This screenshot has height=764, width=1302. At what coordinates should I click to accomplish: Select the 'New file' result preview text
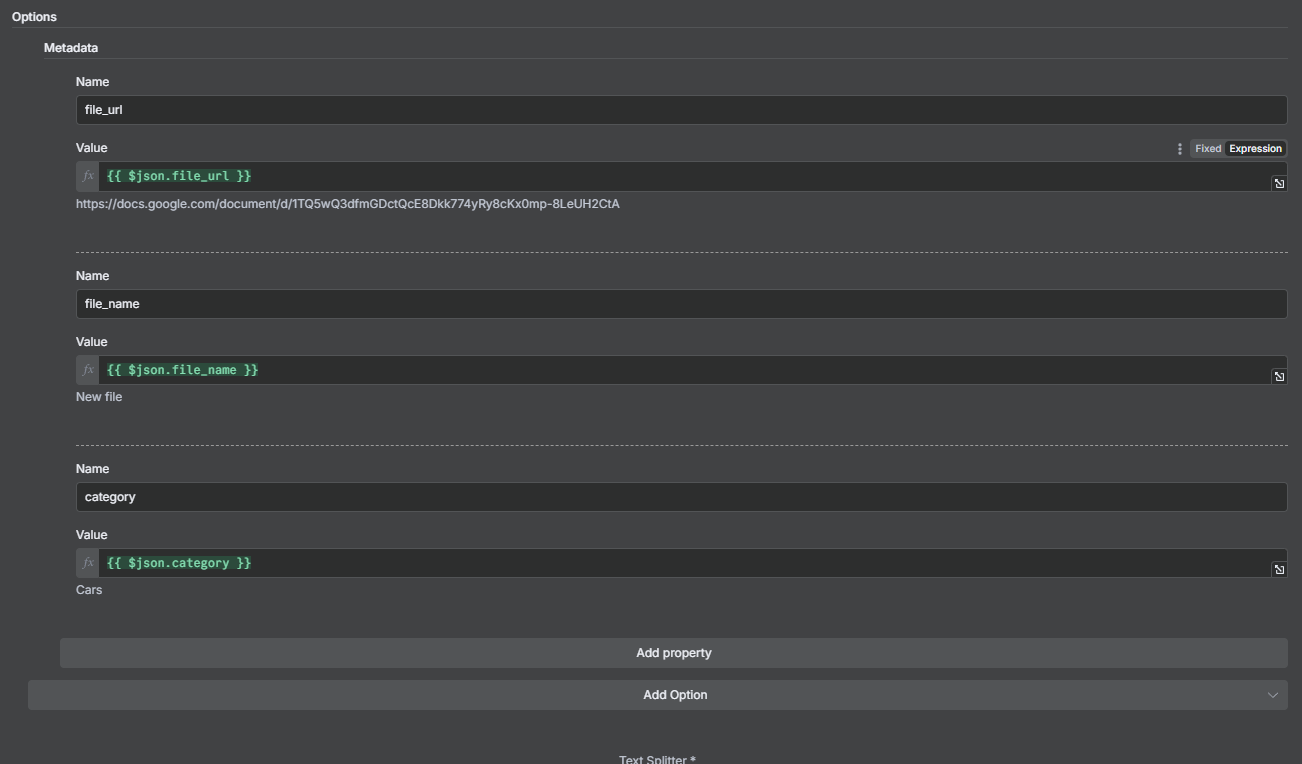[99, 397]
